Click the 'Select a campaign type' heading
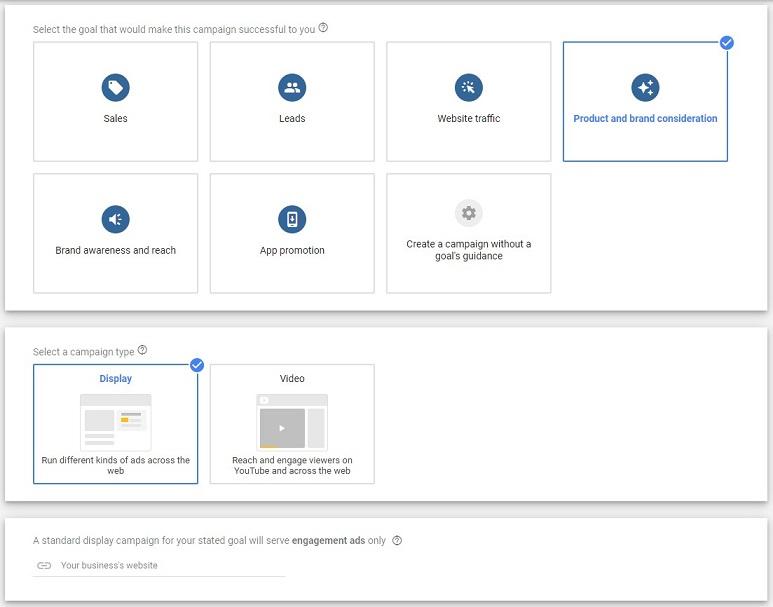 coord(83,352)
